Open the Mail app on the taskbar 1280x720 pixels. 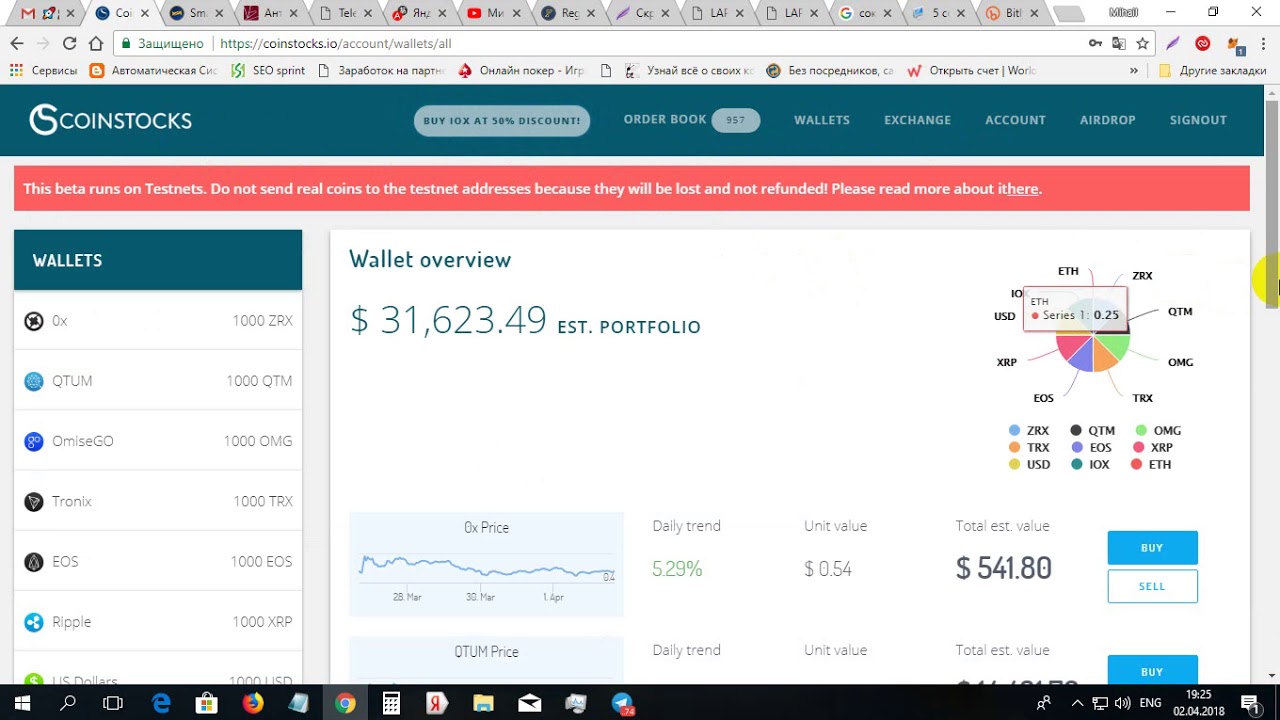[x=530, y=703]
